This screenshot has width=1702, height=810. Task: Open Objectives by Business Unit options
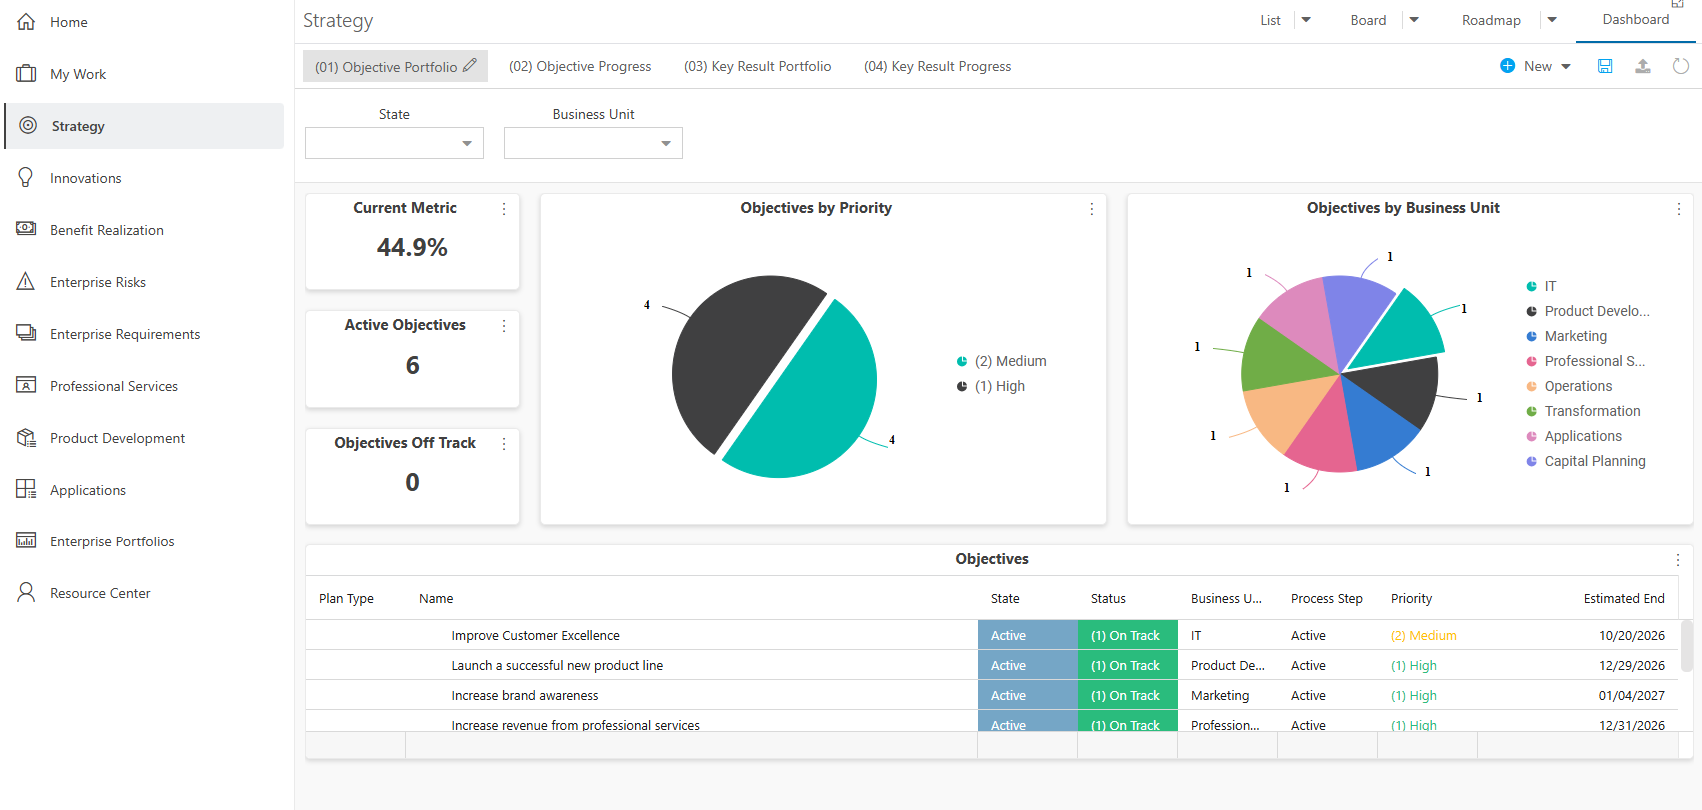[1679, 209]
